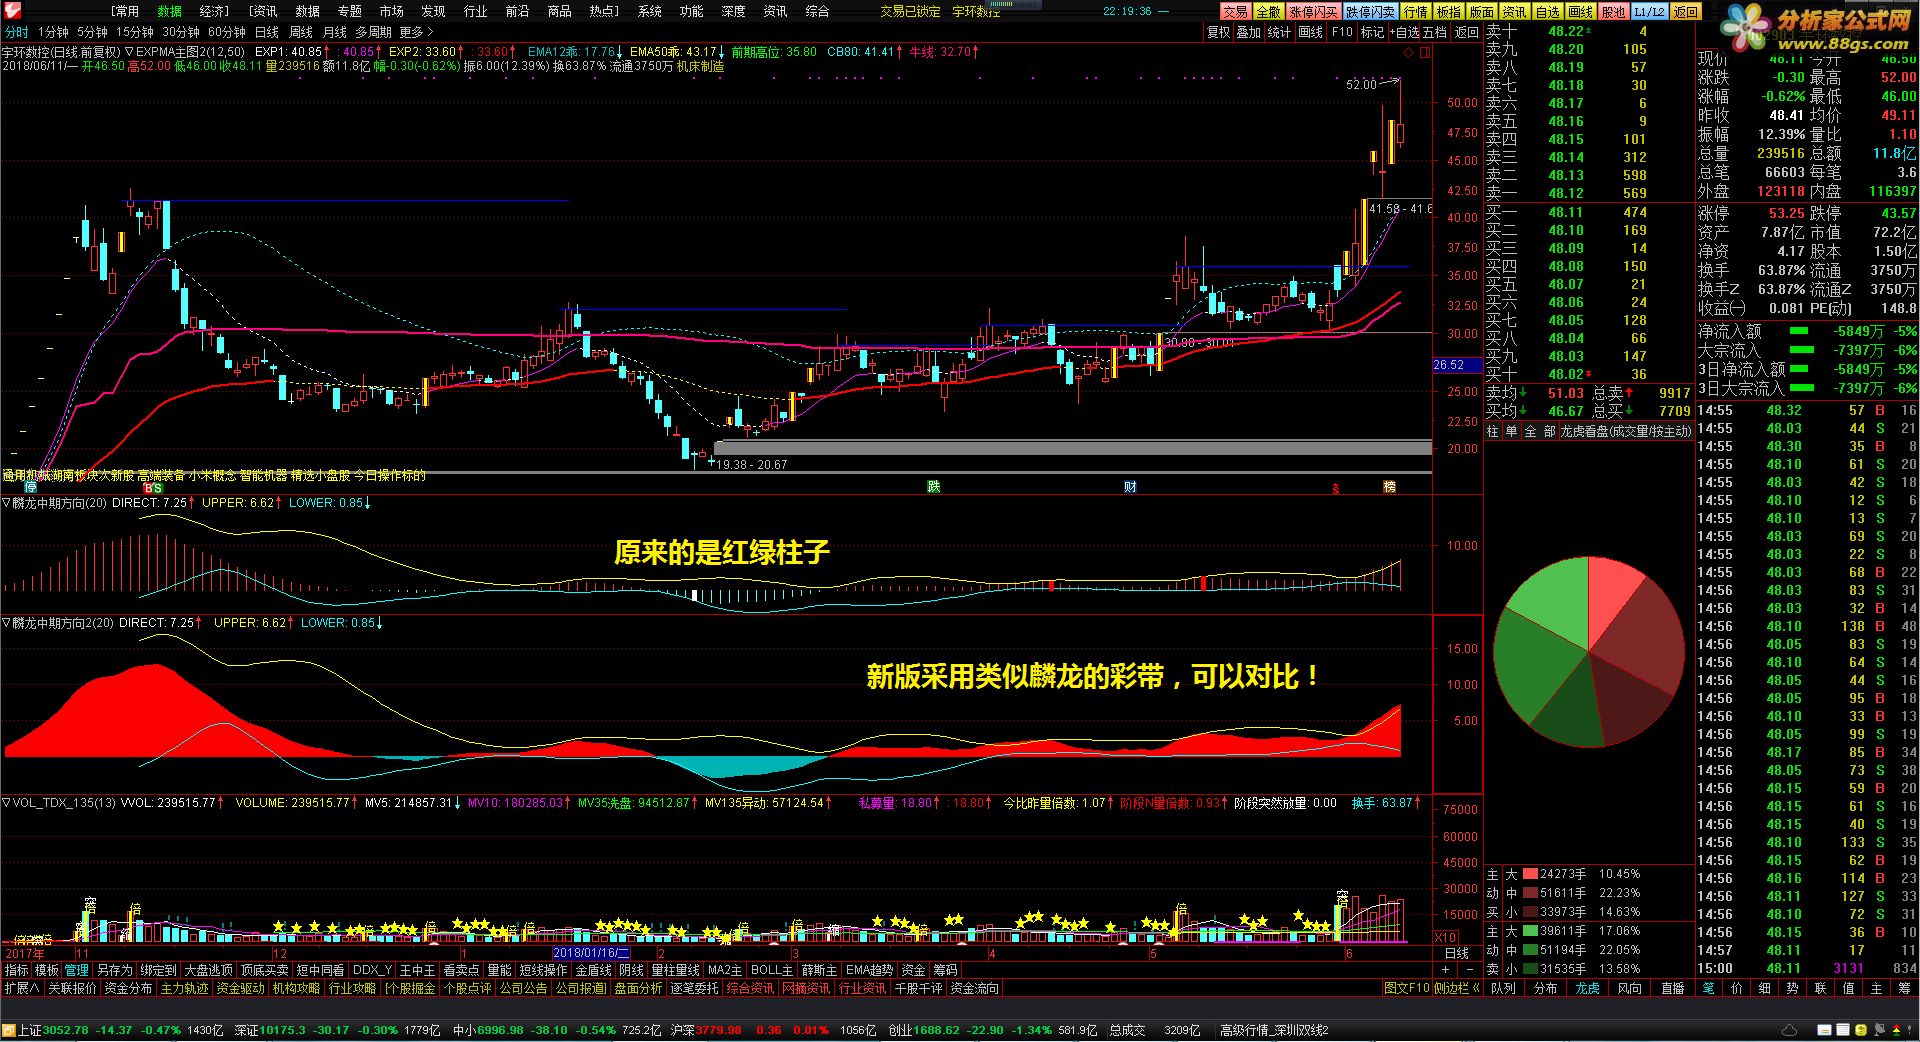1920x1042 pixels.
Task: Select the 笔 tick tab
Action: coord(1708,988)
